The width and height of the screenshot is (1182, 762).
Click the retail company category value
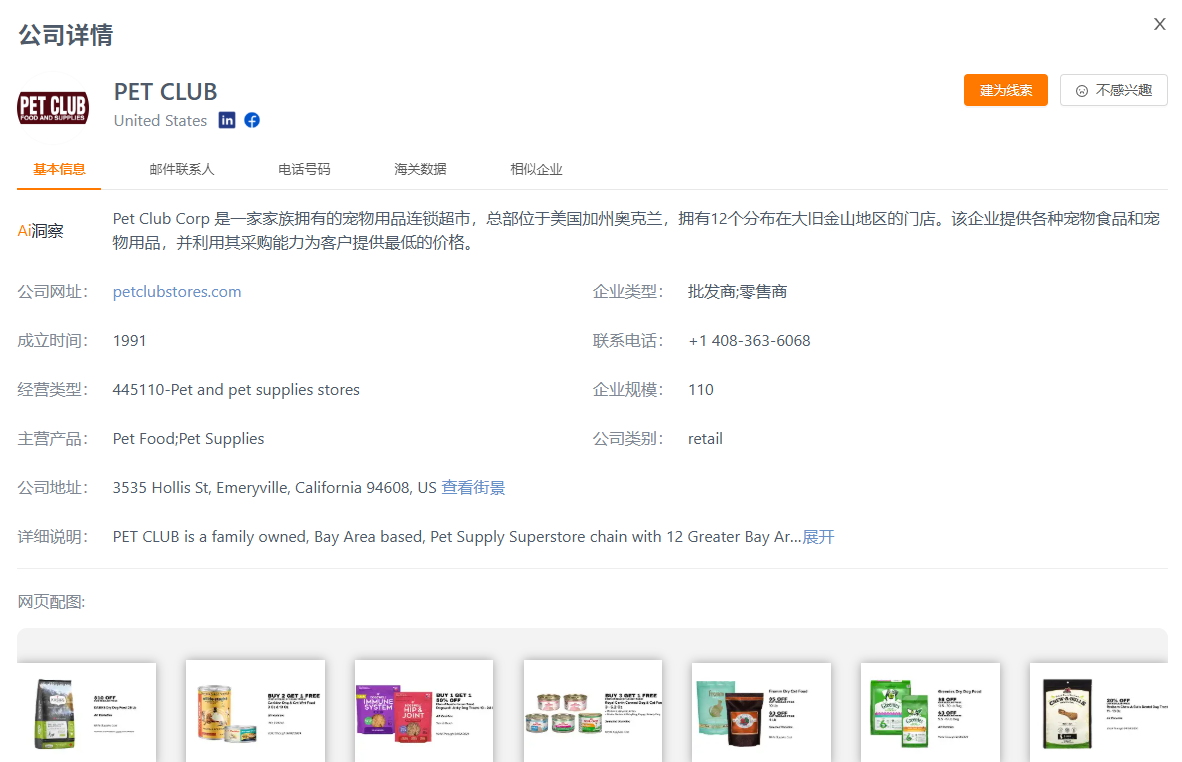point(706,439)
